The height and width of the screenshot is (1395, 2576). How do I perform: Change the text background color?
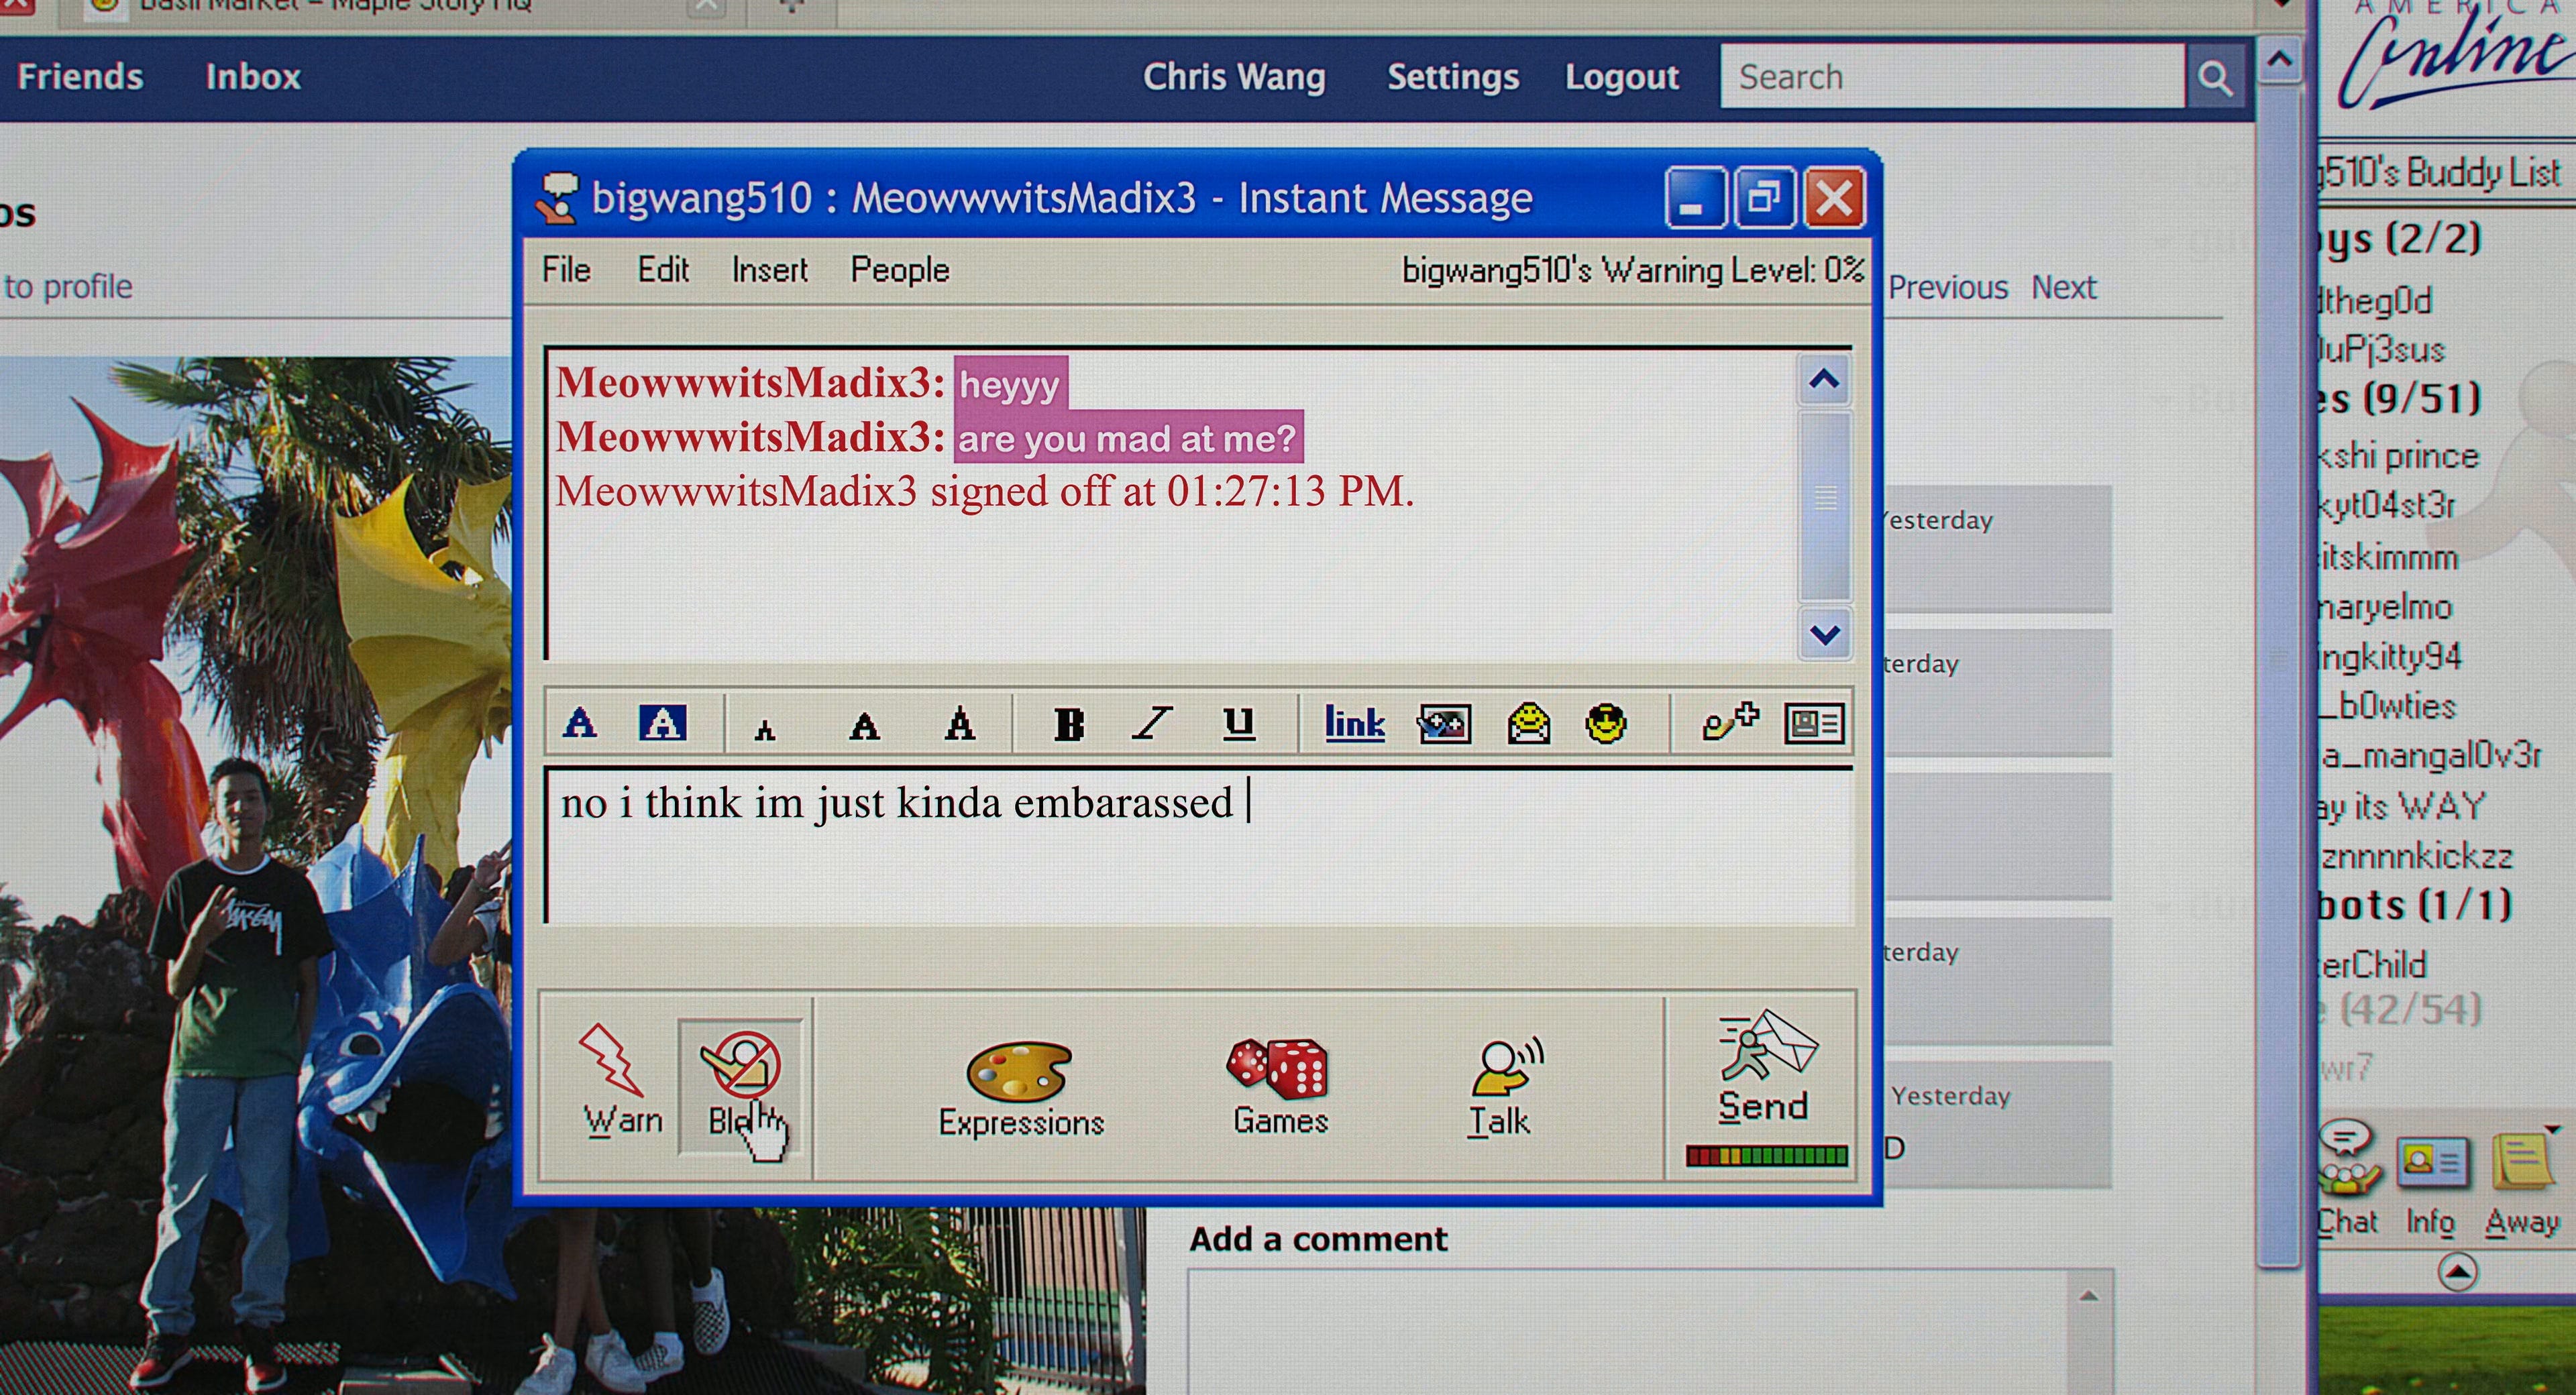coord(662,723)
